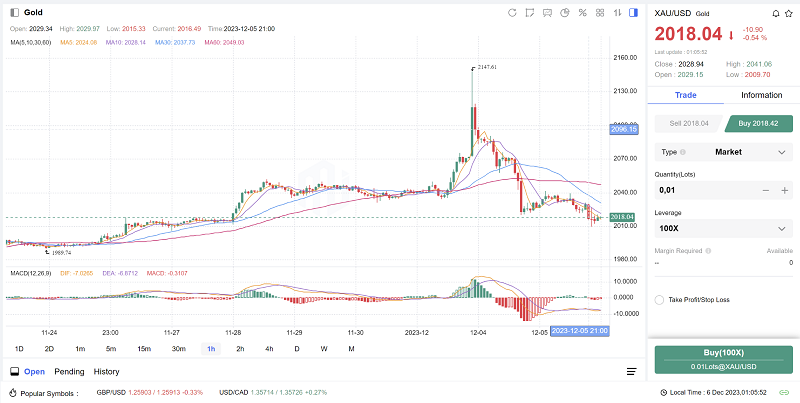Increase quantity with the plus stepper

click(783, 190)
